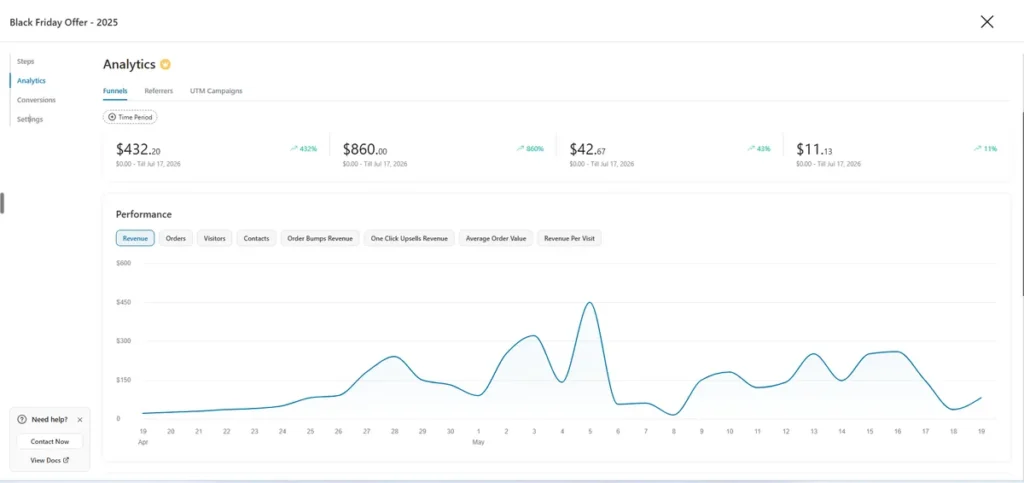Switch to the Funnels tab
The image size is (1024, 483).
point(115,91)
